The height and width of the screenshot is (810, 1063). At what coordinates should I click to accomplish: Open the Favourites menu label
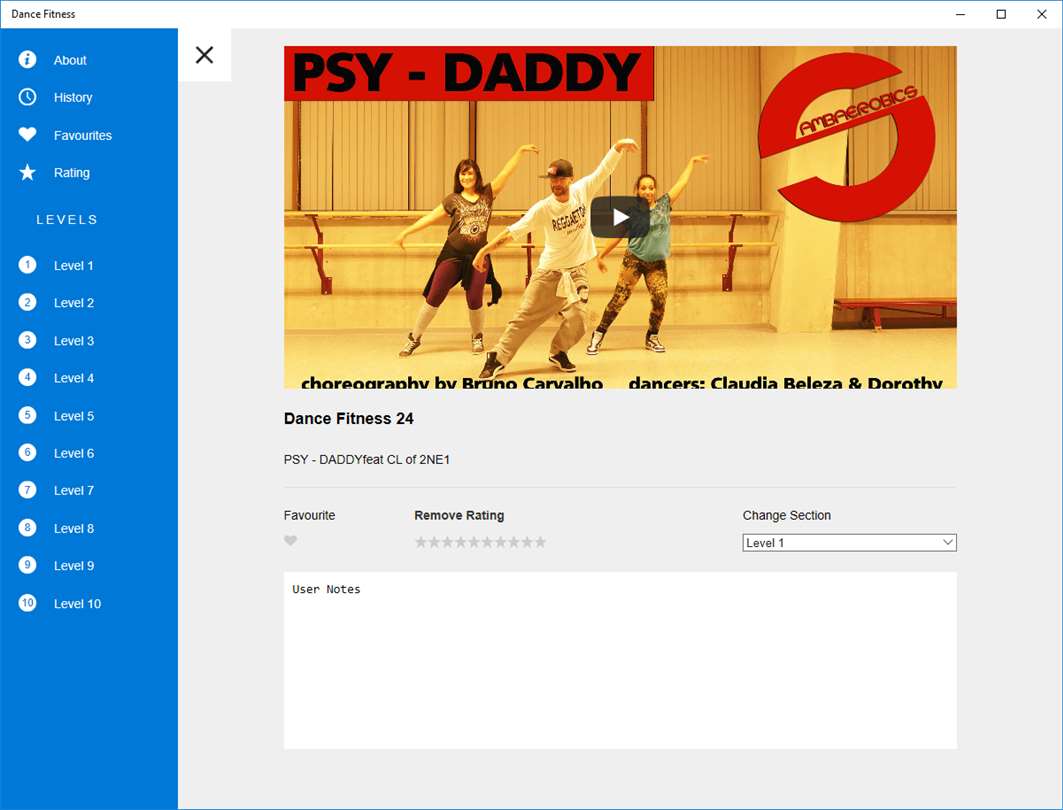[83, 136]
